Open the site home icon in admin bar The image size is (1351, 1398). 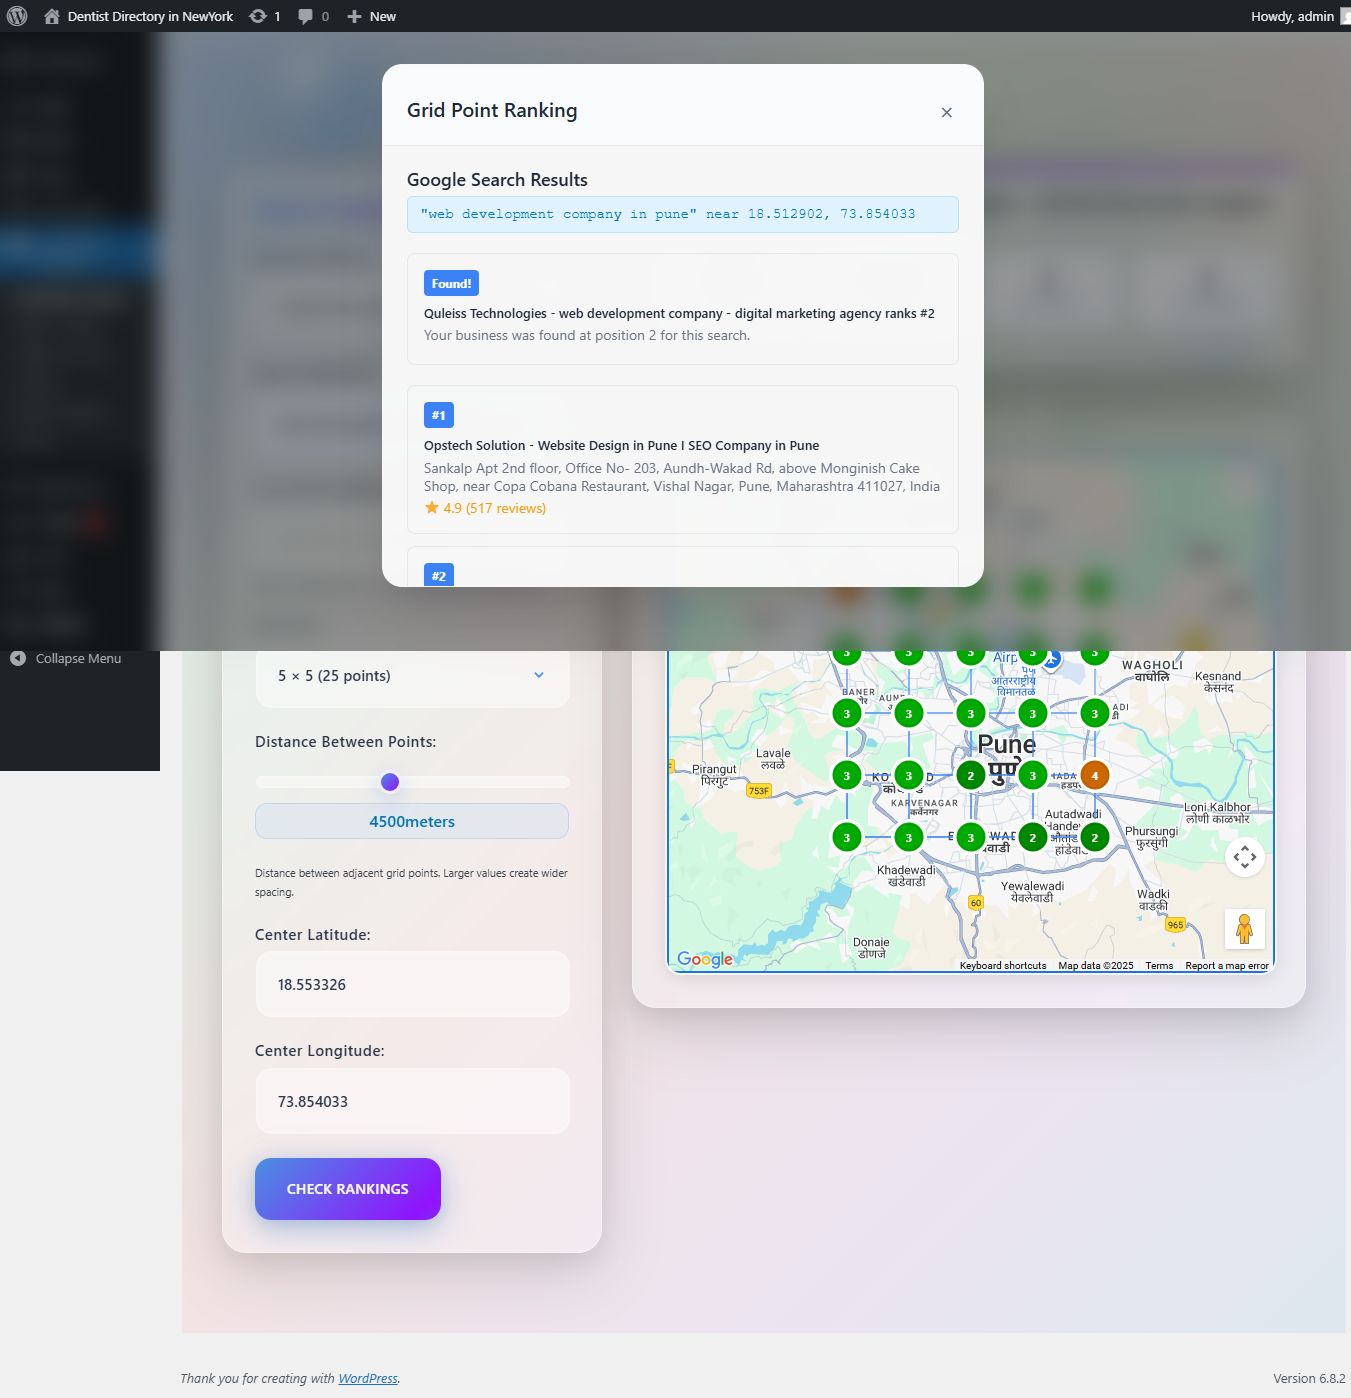tap(52, 16)
